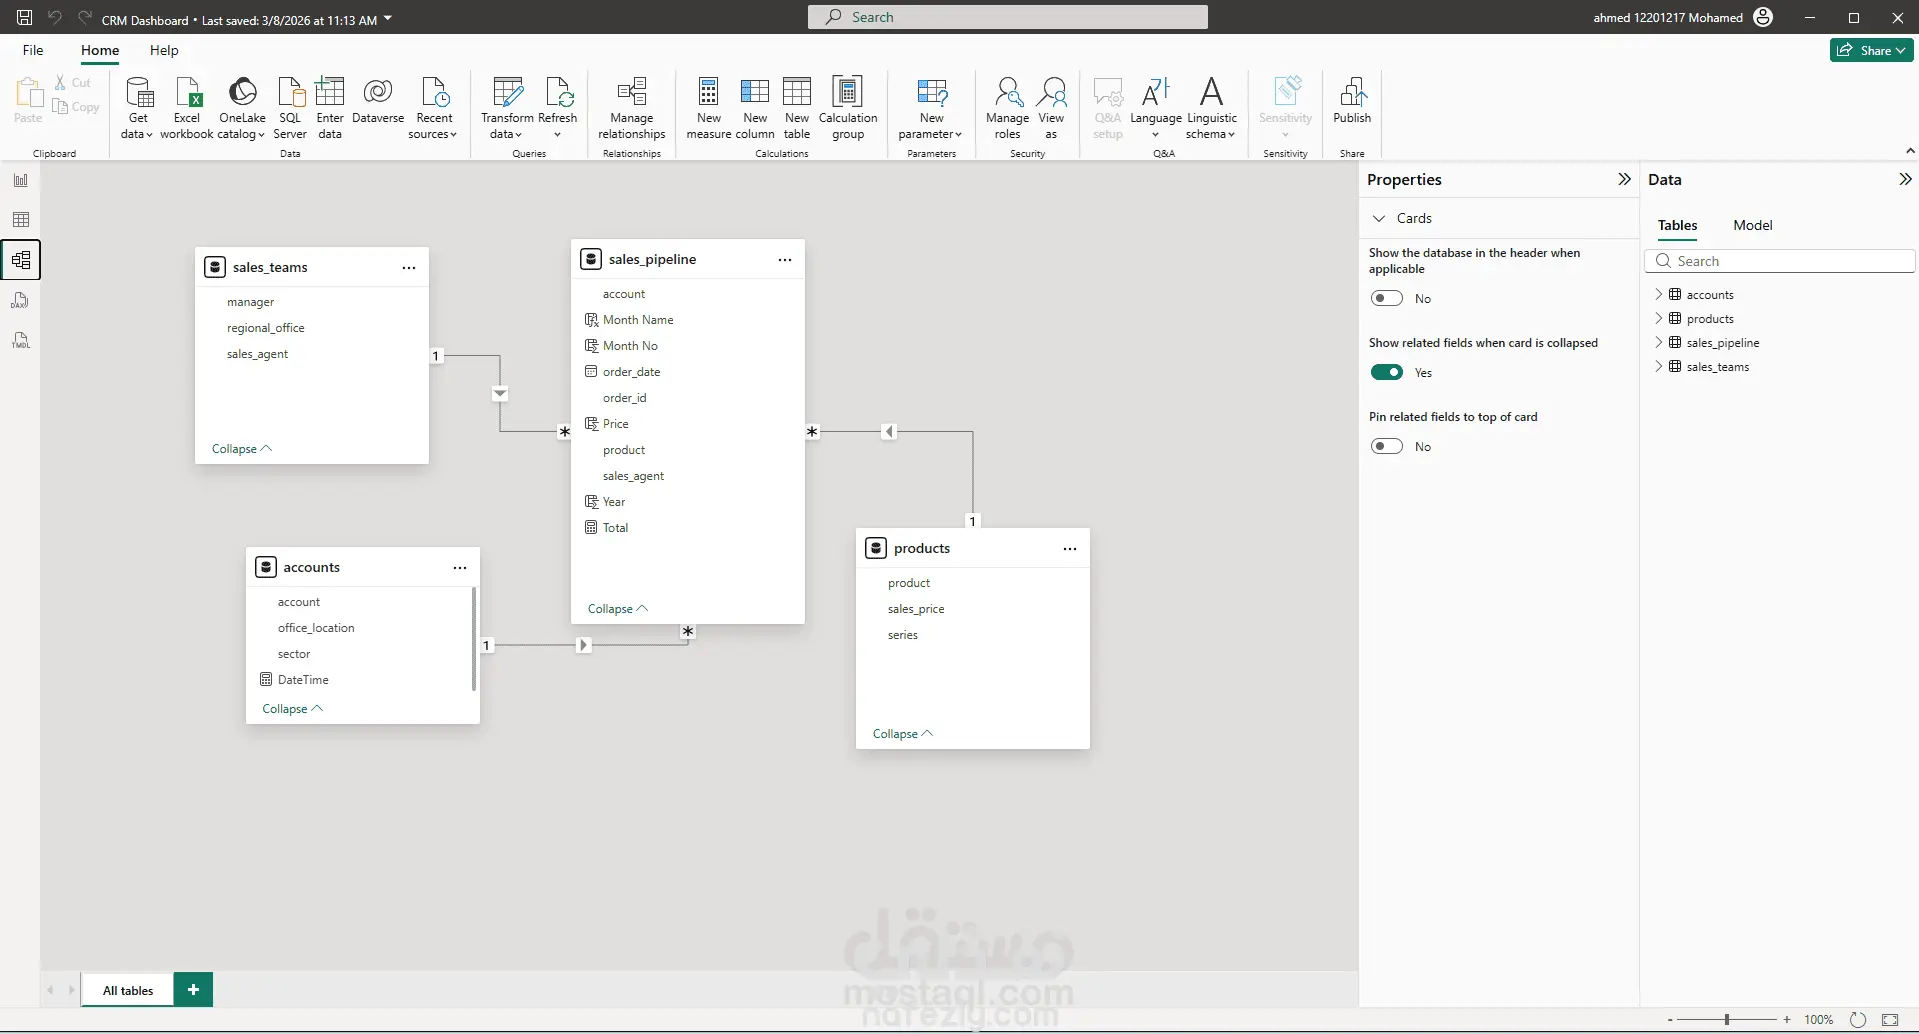
Task: Save the CRM Dashboard file
Action: [x=25, y=17]
